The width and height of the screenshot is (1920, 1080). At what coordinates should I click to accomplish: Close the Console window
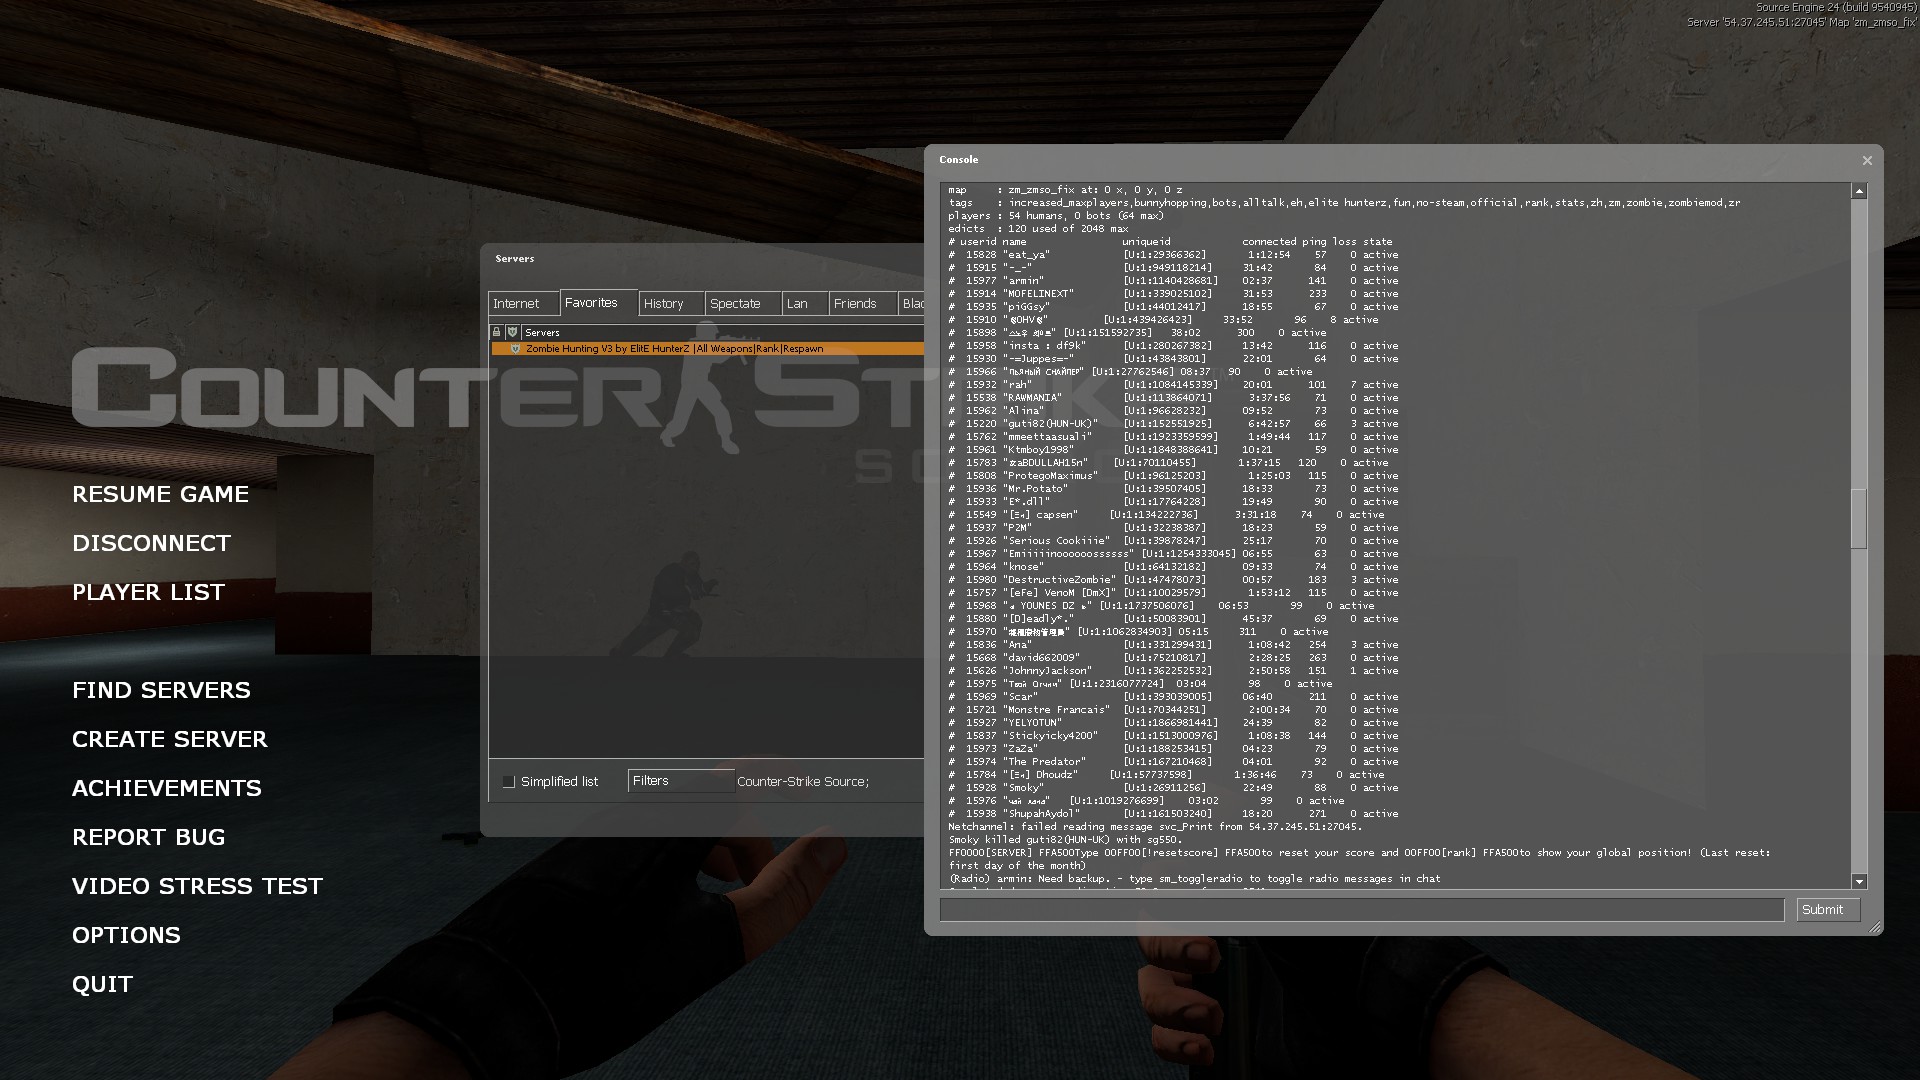point(1866,160)
